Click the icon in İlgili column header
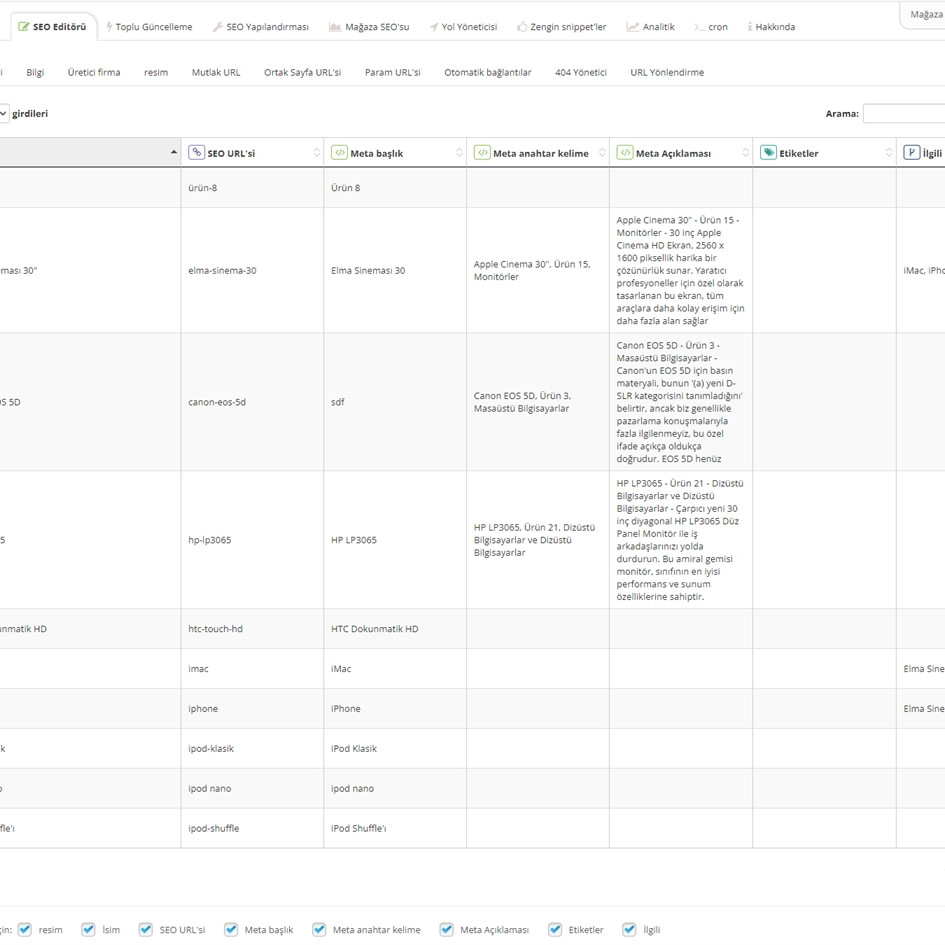The width and height of the screenshot is (945, 945). click(912, 152)
